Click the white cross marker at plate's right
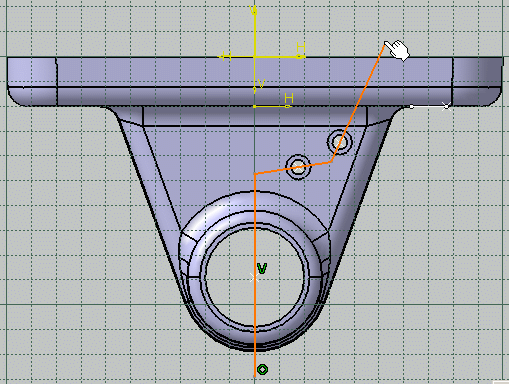509x384 pixels. click(446, 106)
